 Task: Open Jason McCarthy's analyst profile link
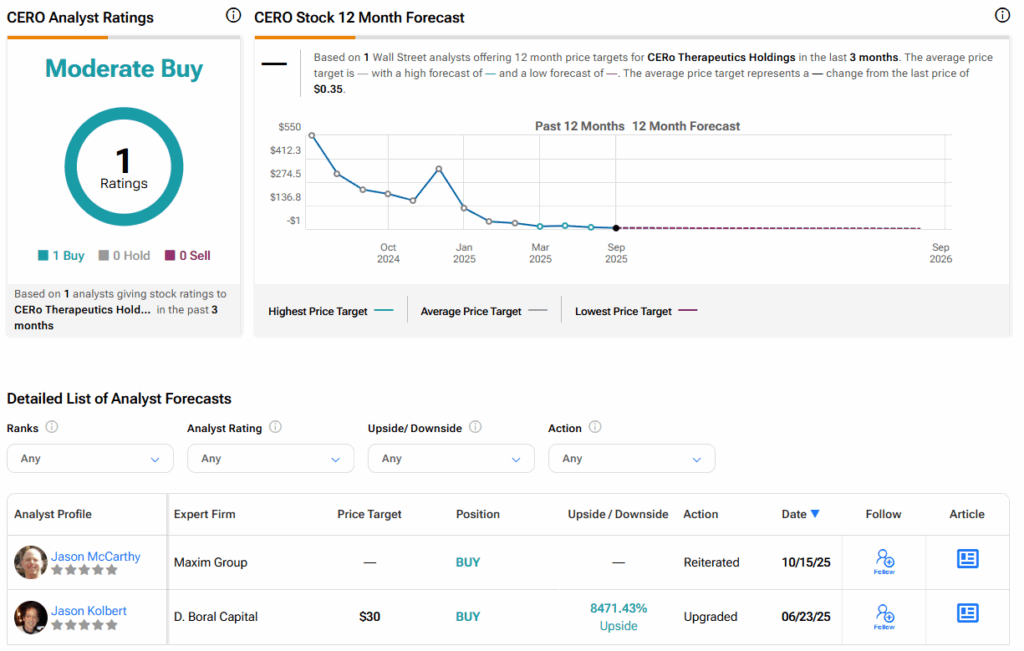pyautogui.click(x=96, y=557)
